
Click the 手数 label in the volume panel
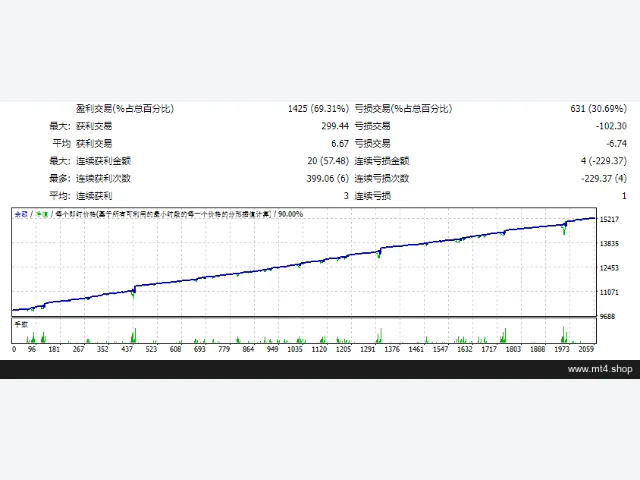(21, 324)
